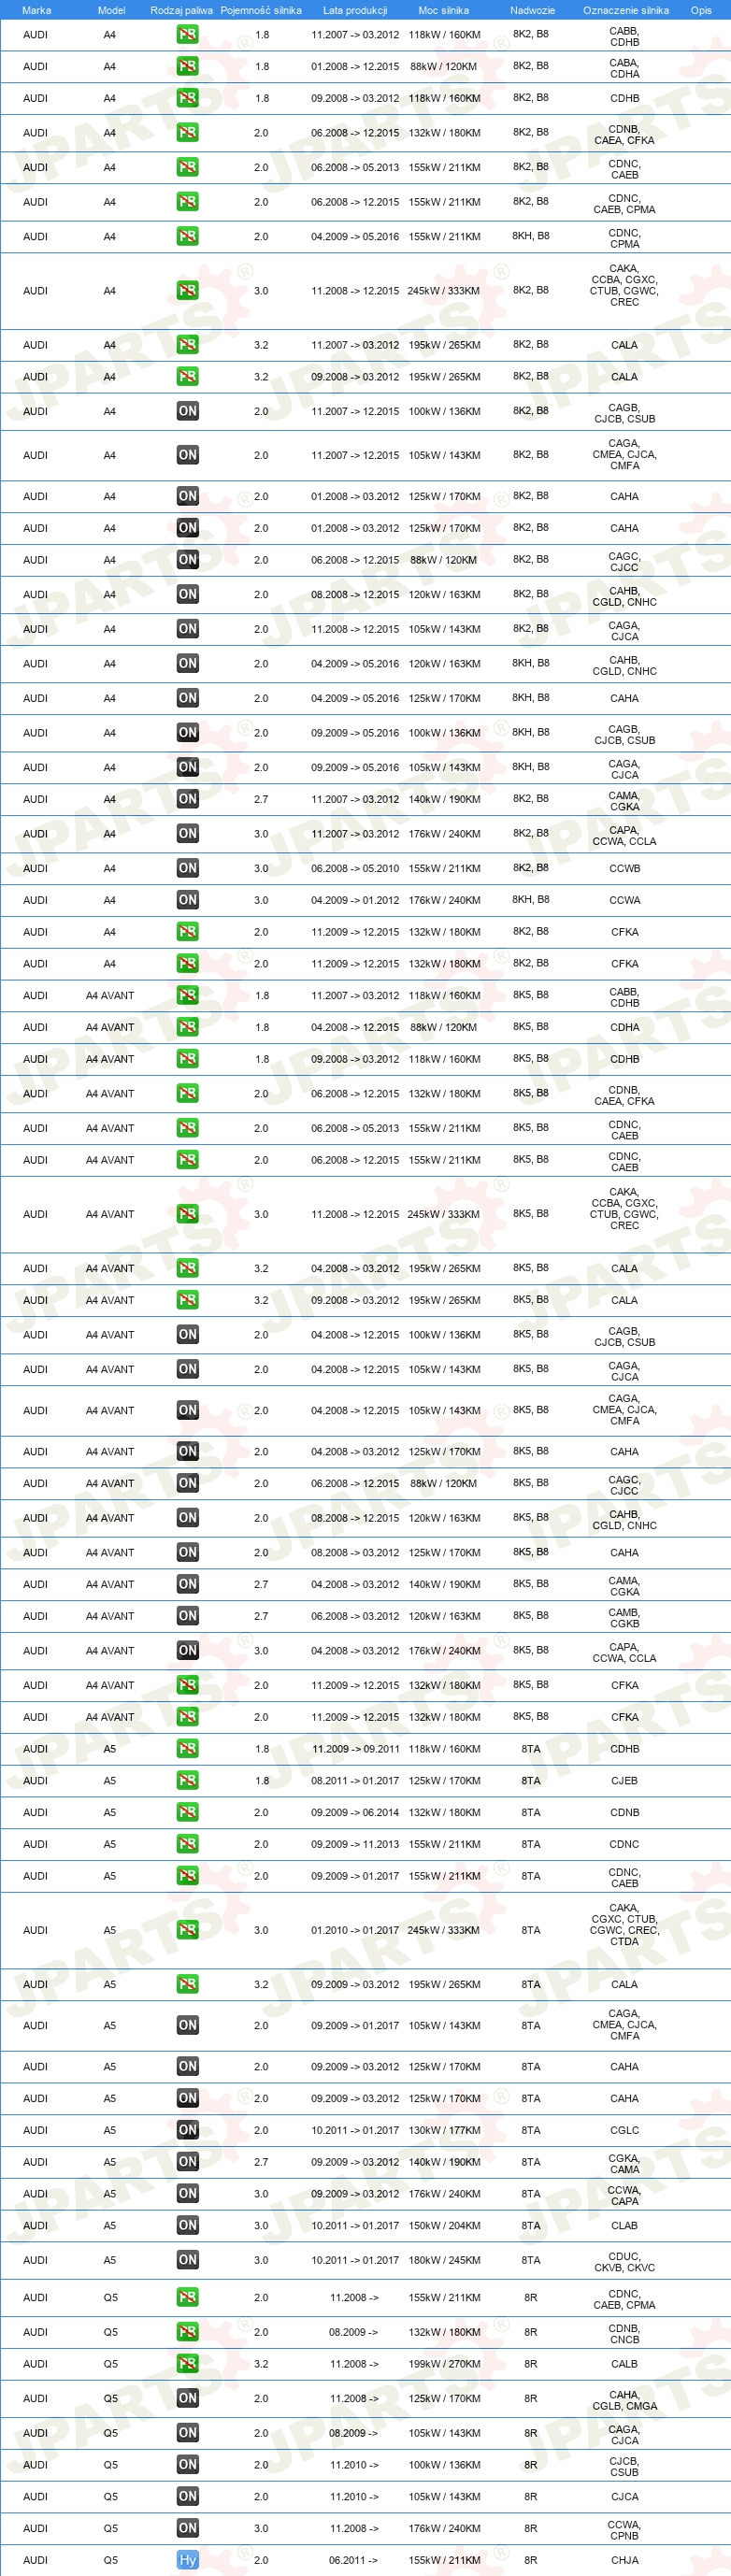Screen dimensions: 731x2576
Task: Click the petrol icon in the A5 3.0 245kW / 333KM row
Action: point(188,1930)
